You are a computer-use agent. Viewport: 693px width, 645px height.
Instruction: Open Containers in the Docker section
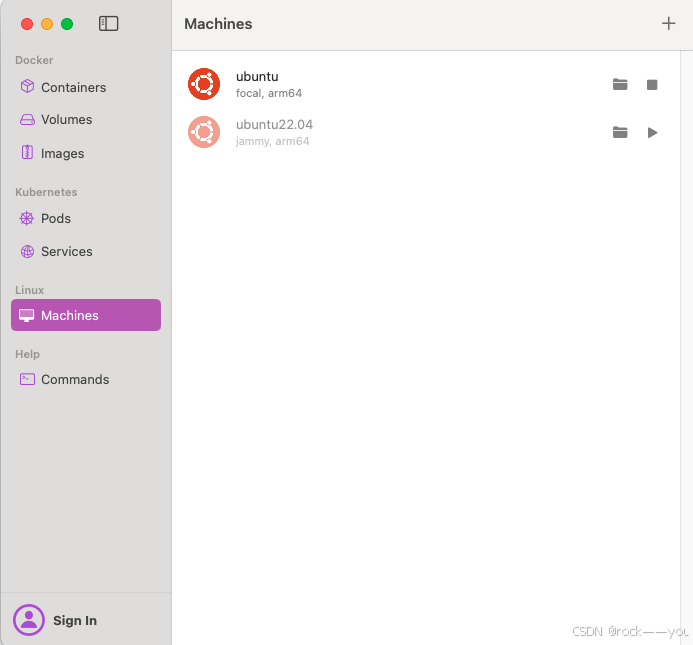tap(86, 87)
